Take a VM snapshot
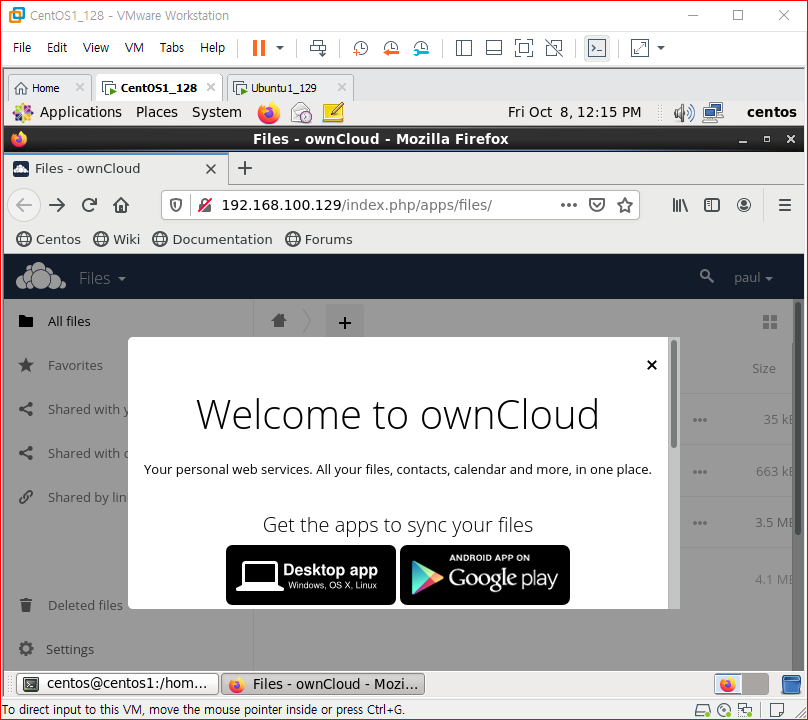 [x=360, y=48]
